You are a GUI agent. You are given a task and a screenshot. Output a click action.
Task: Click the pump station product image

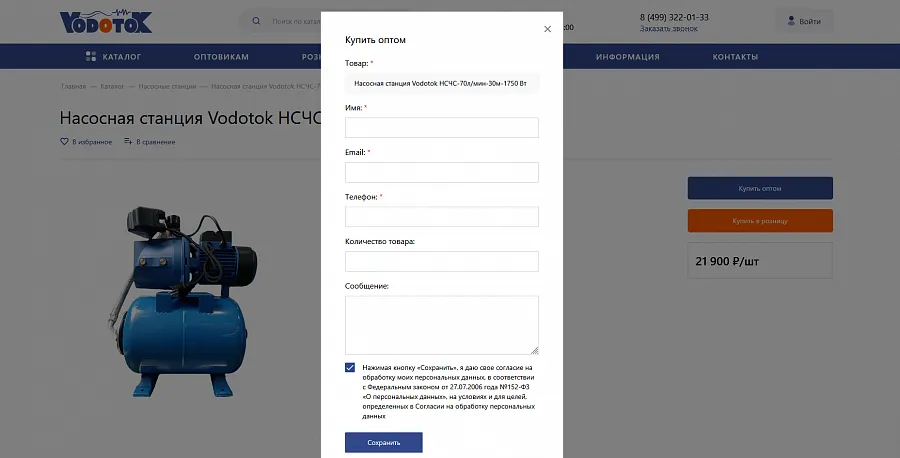click(184, 301)
